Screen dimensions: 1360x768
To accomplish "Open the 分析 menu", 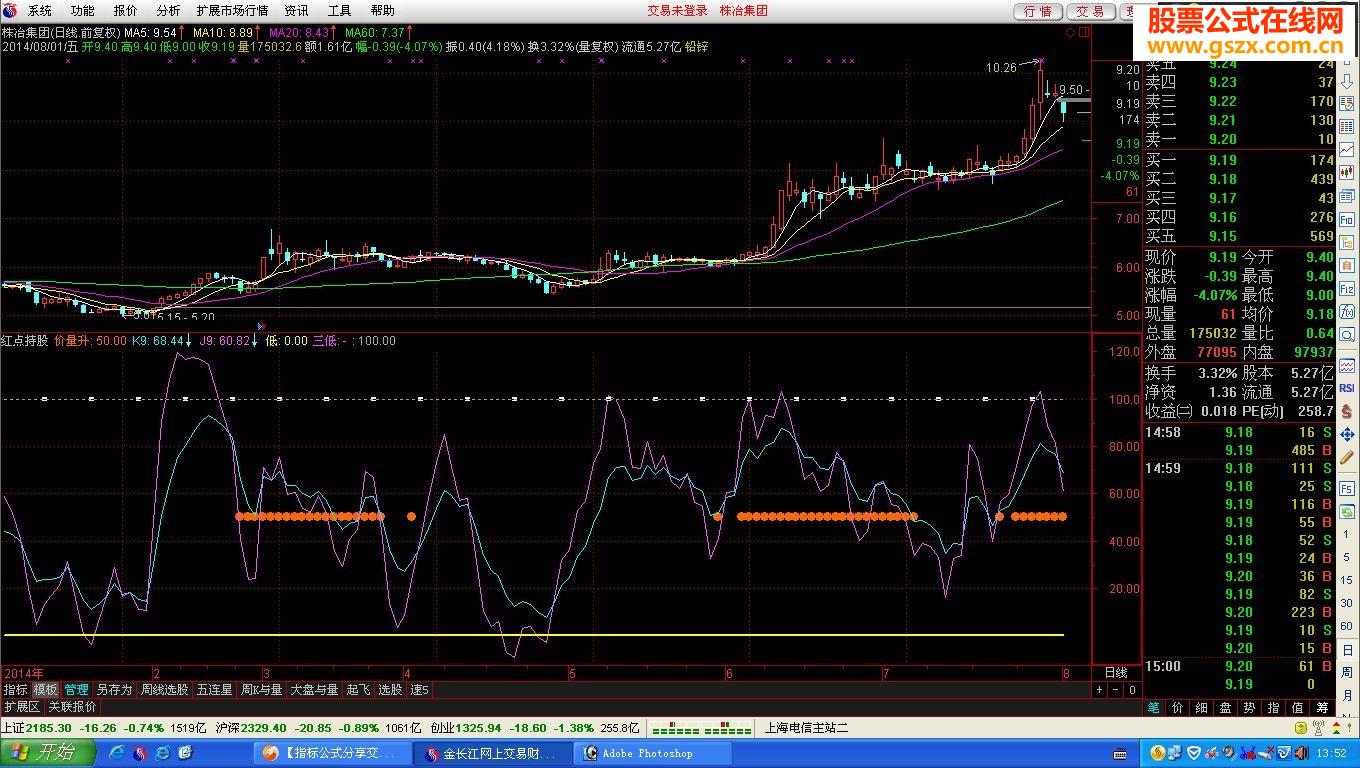I will (168, 11).
